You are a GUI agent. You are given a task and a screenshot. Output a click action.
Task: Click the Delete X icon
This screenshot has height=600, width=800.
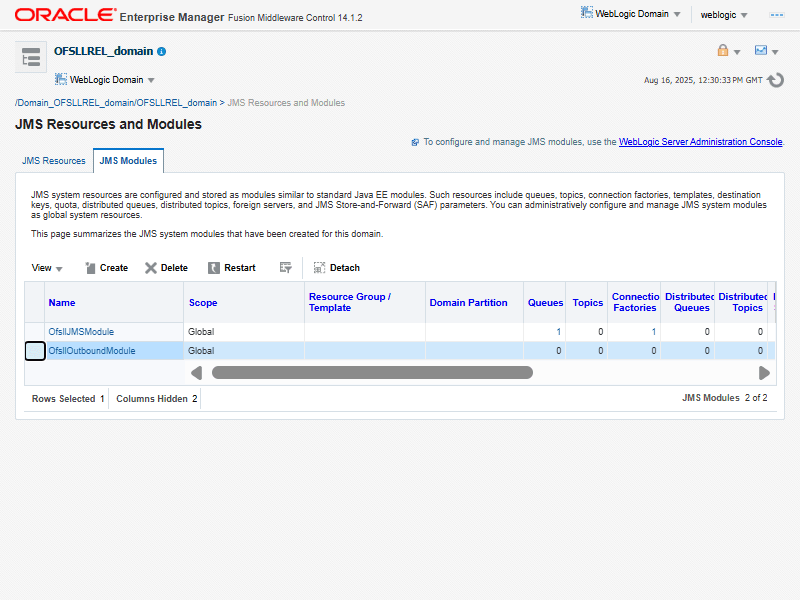[x=151, y=268]
